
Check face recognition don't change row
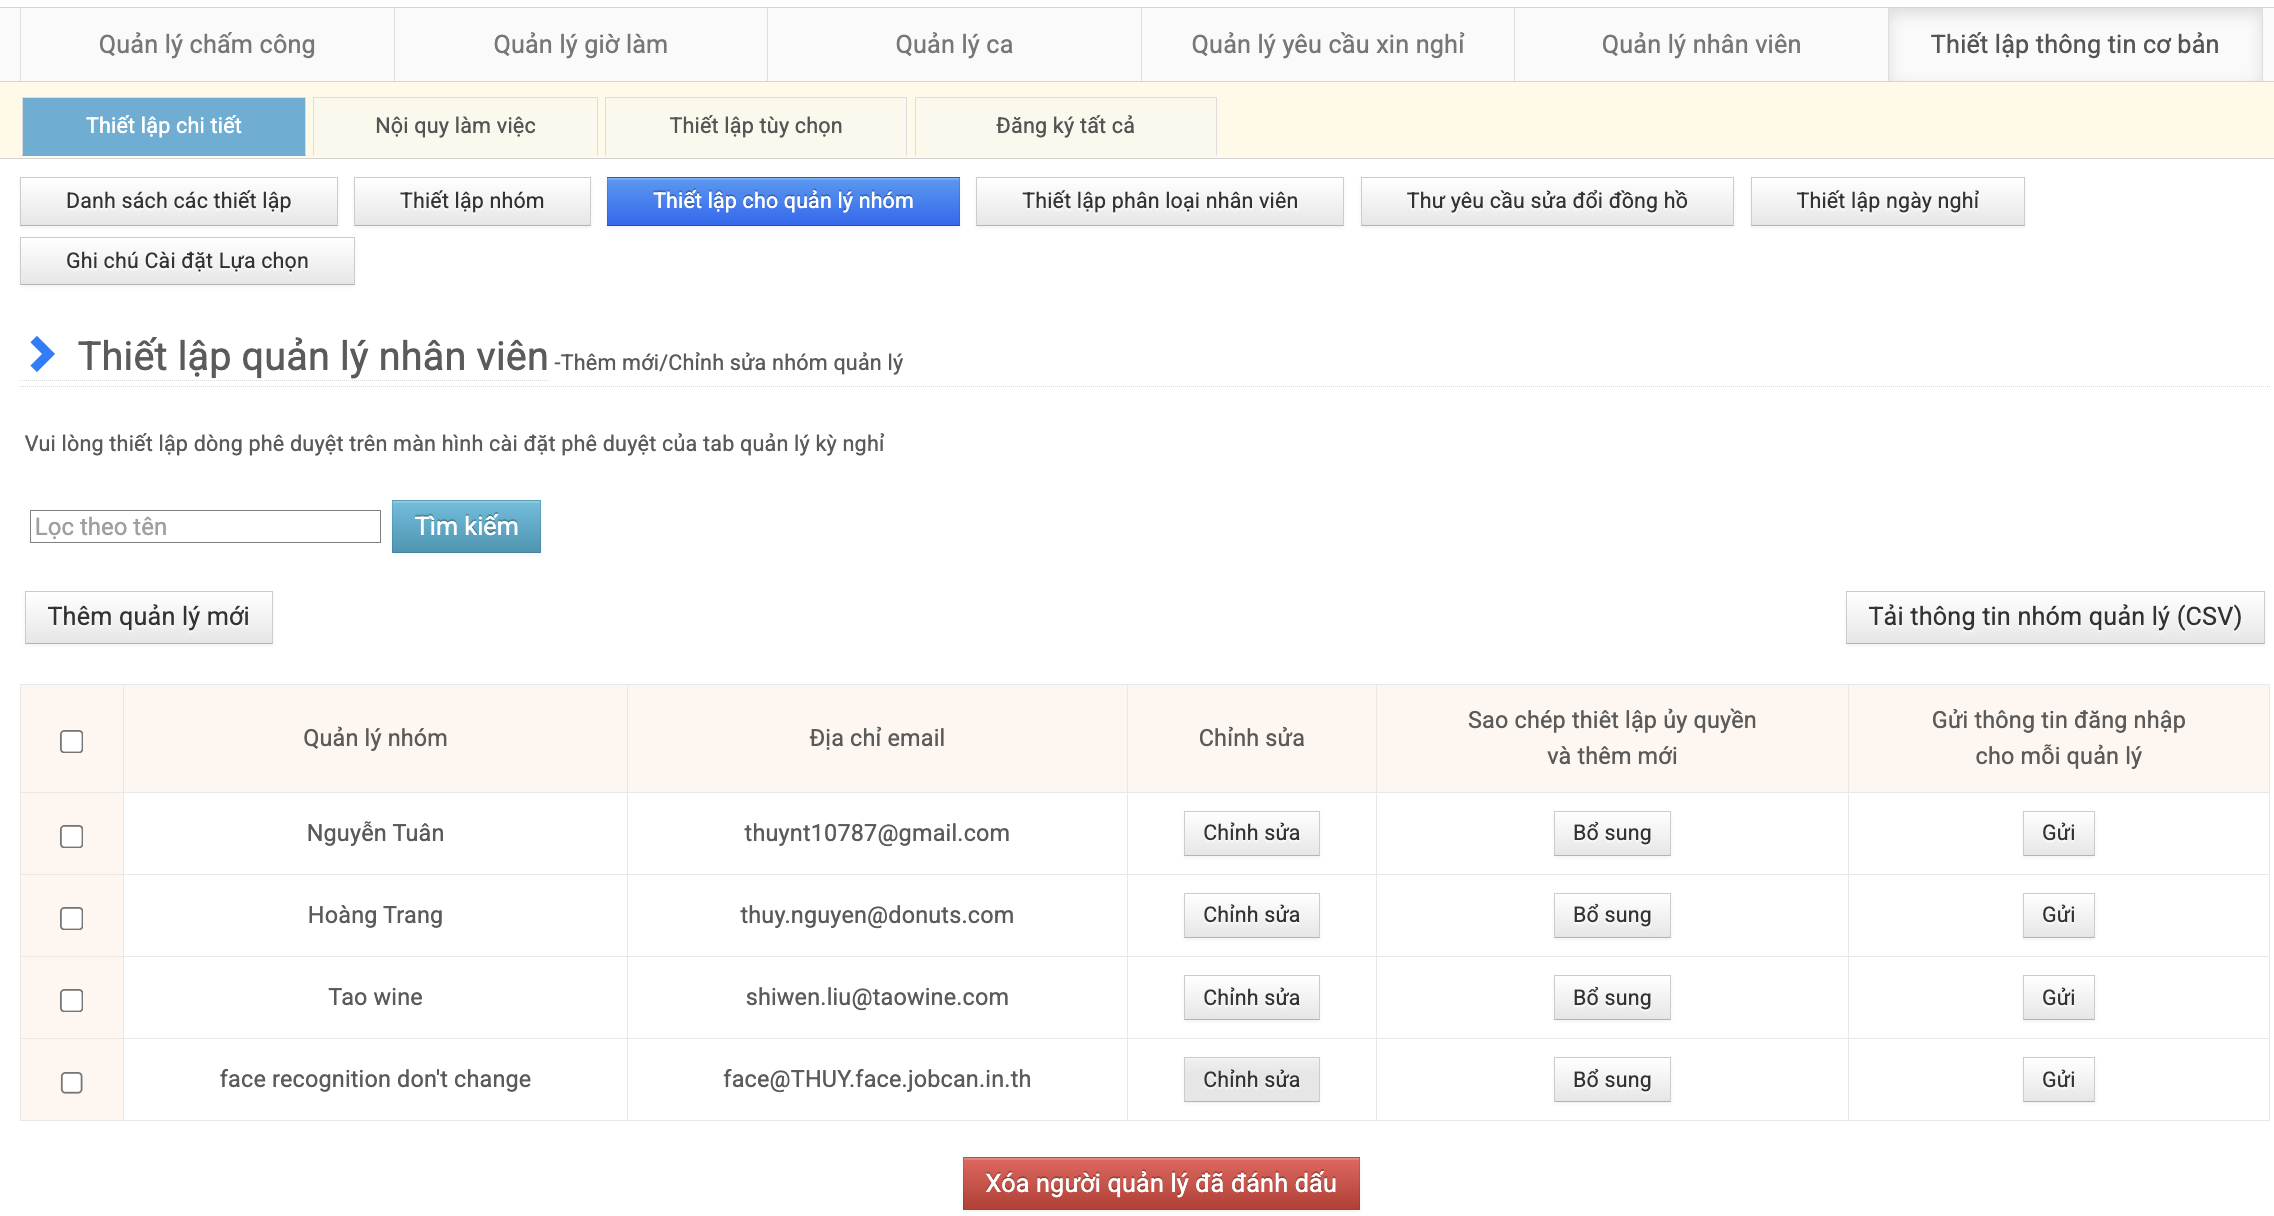pos(72,1082)
